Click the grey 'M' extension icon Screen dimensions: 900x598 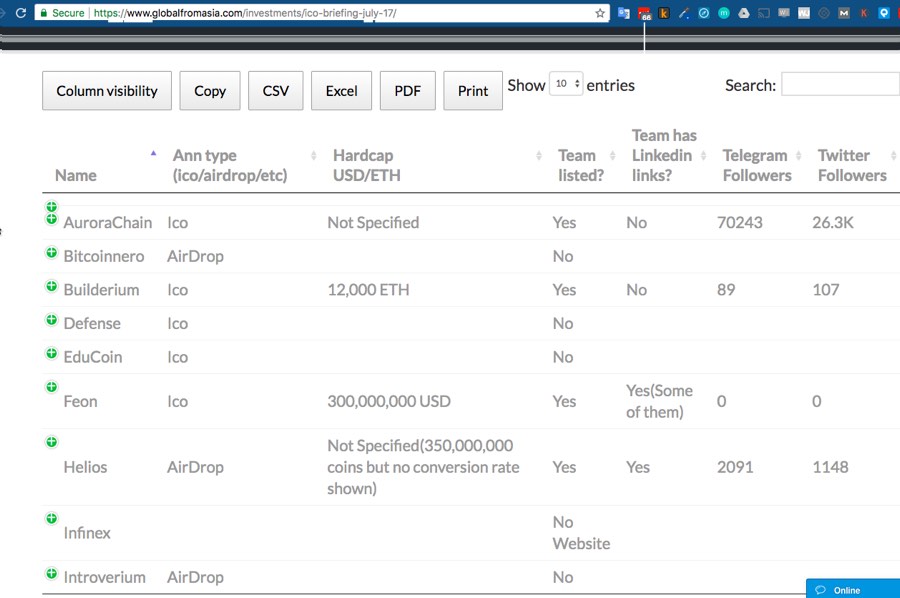click(x=844, y=13)
